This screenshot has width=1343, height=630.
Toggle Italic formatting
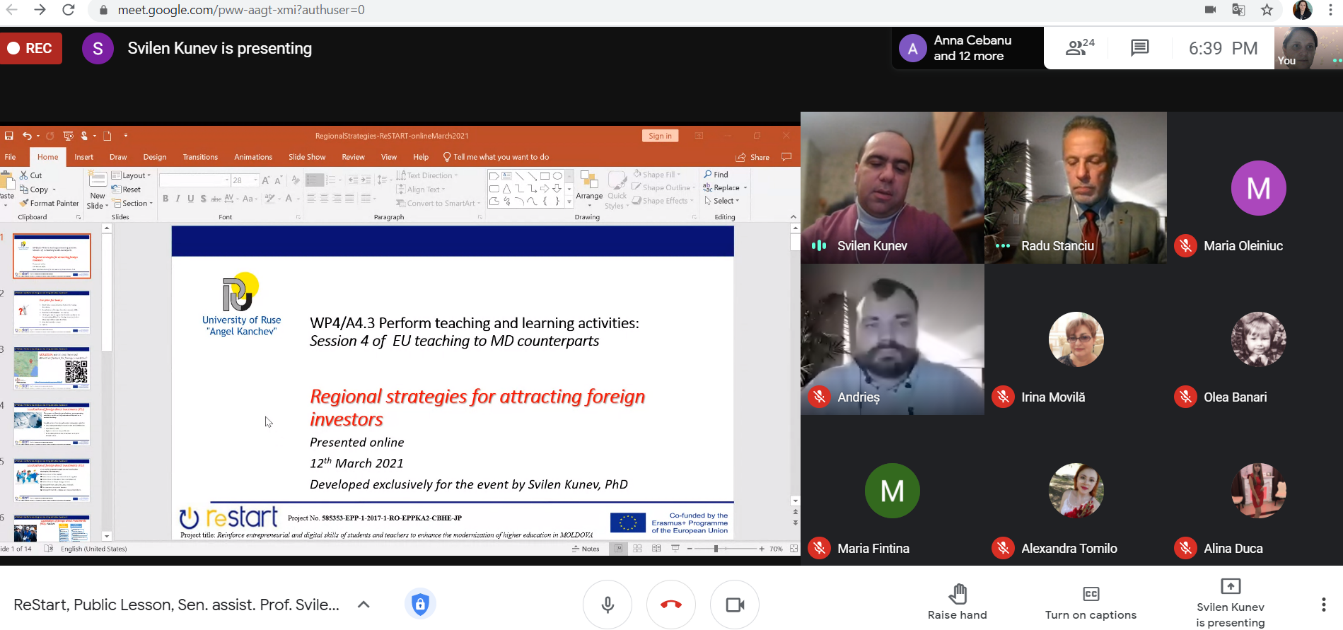[x=178, y=199]
